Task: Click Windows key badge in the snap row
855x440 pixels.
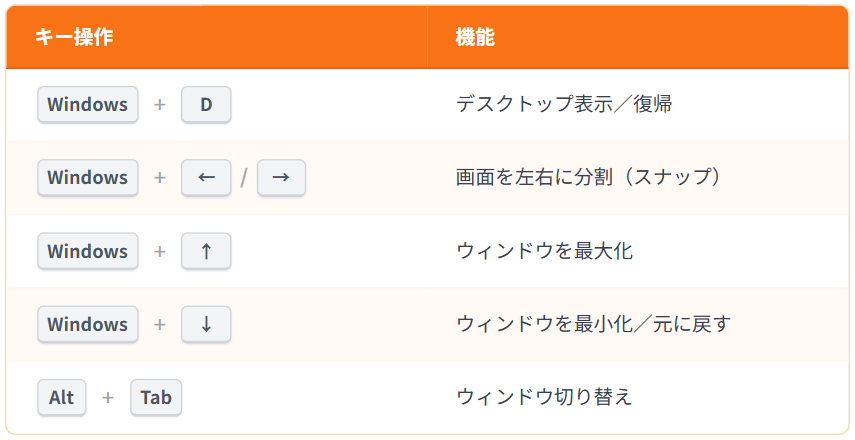Action: [88, 178]
